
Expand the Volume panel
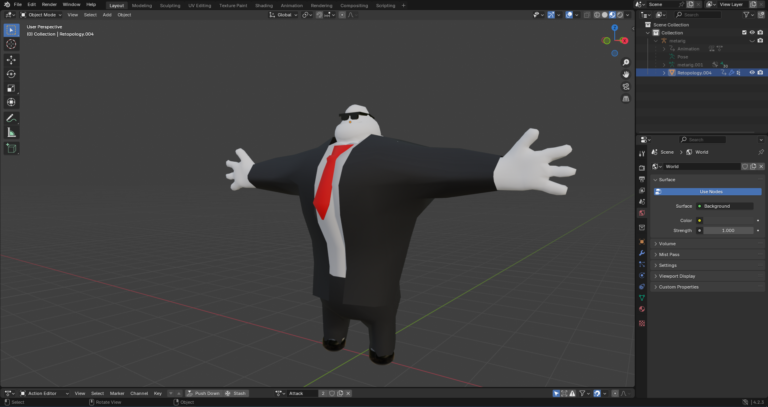[667, 243]
